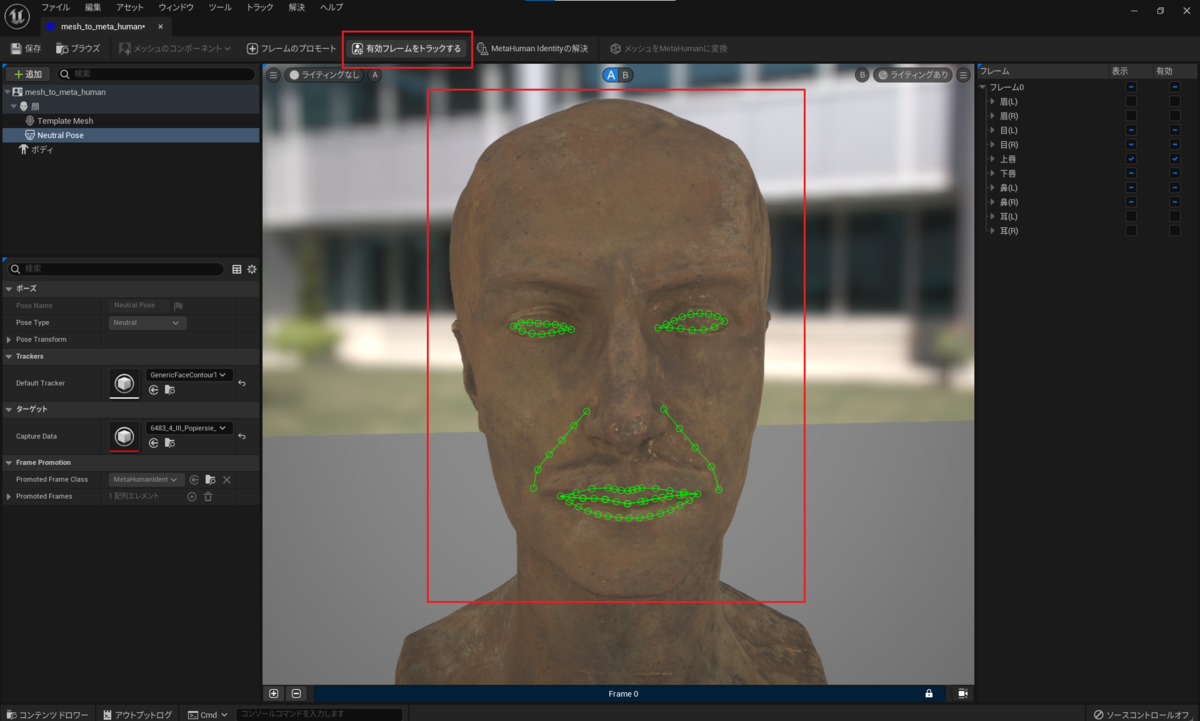Click フレームのプロモート button
This screenshot has height=721, width=1200.
(x=292, y=48)
